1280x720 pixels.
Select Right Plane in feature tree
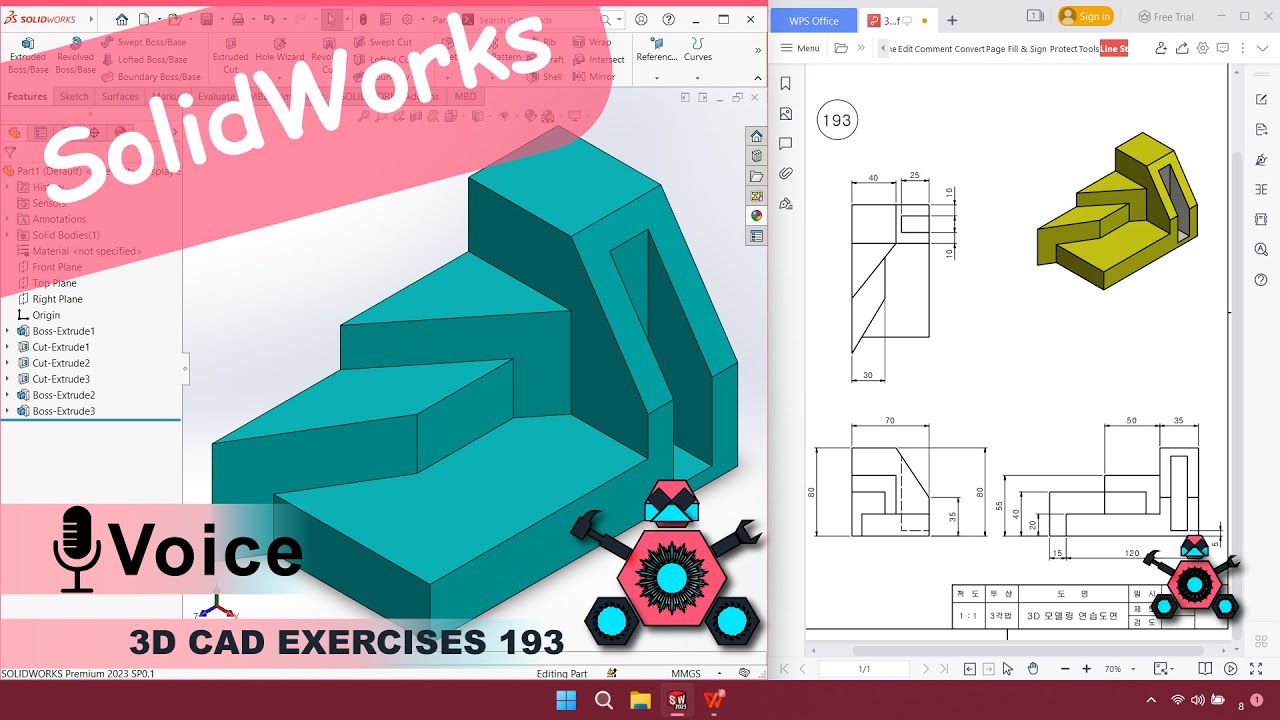click(x=57, y=299)
